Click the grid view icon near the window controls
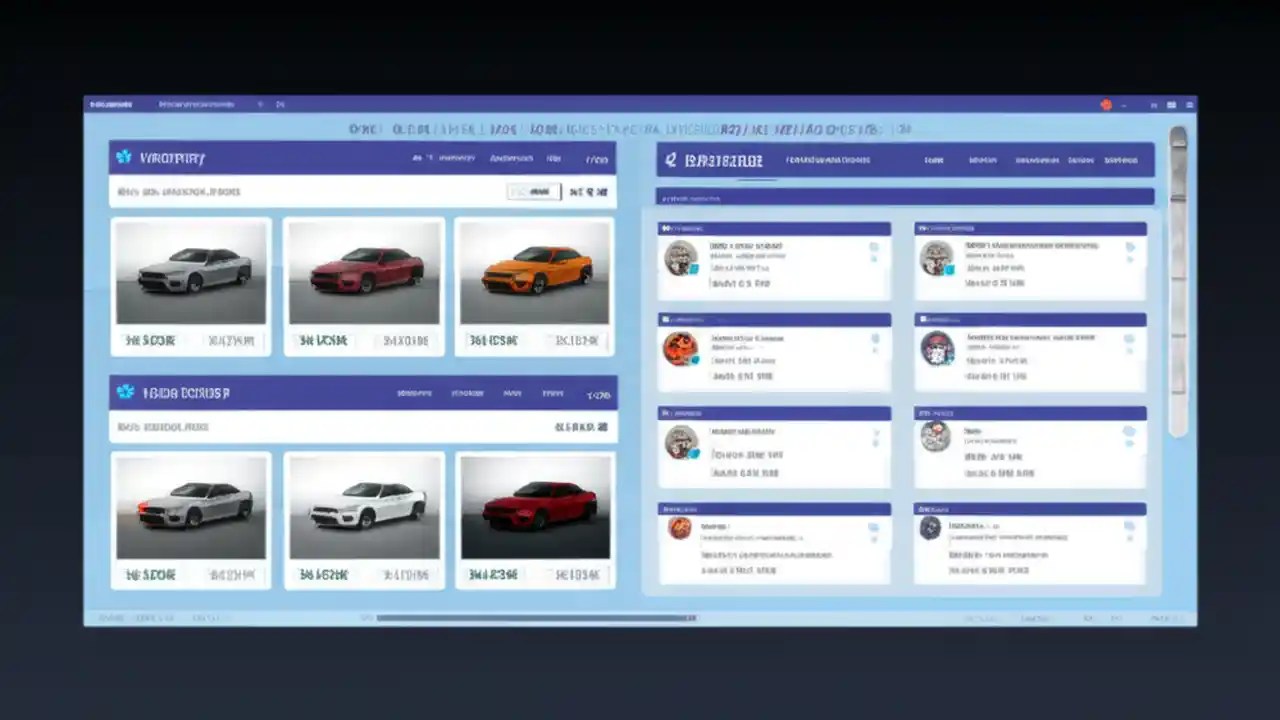The image size is (1280, 720). point(1172,104)
